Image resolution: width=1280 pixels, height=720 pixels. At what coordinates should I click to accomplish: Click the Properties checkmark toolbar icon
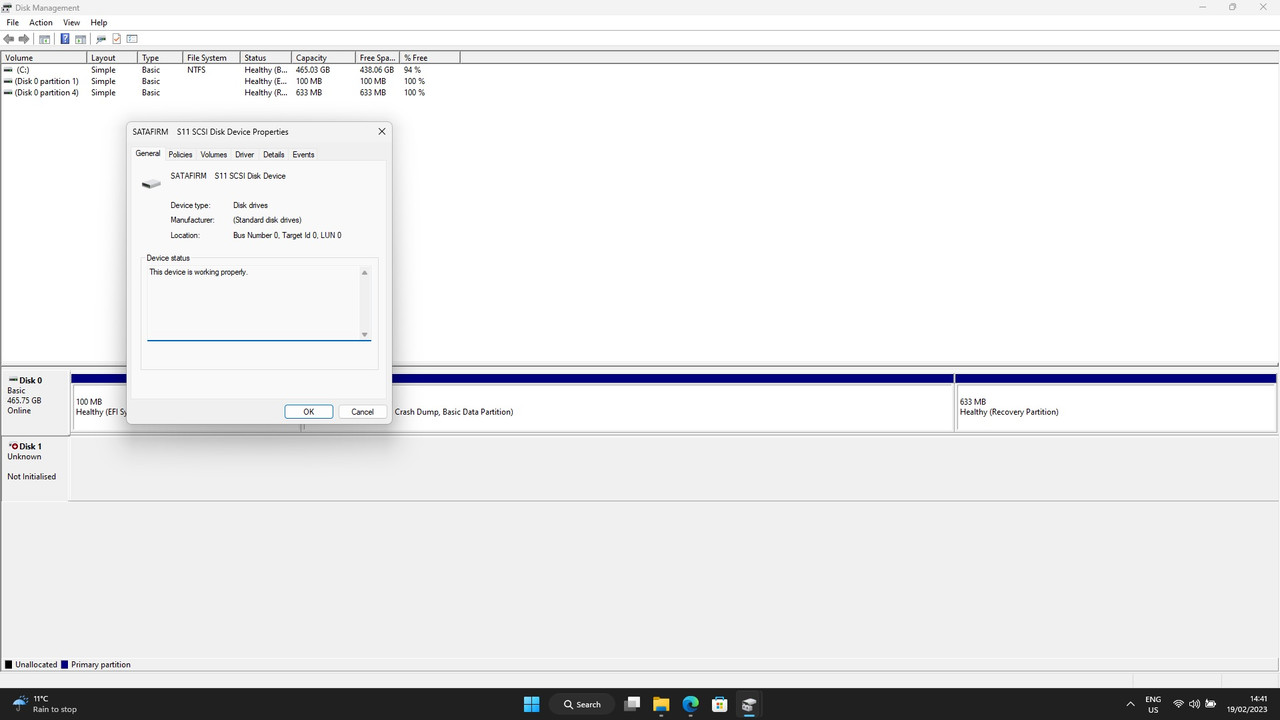click(x=116, y=39)
